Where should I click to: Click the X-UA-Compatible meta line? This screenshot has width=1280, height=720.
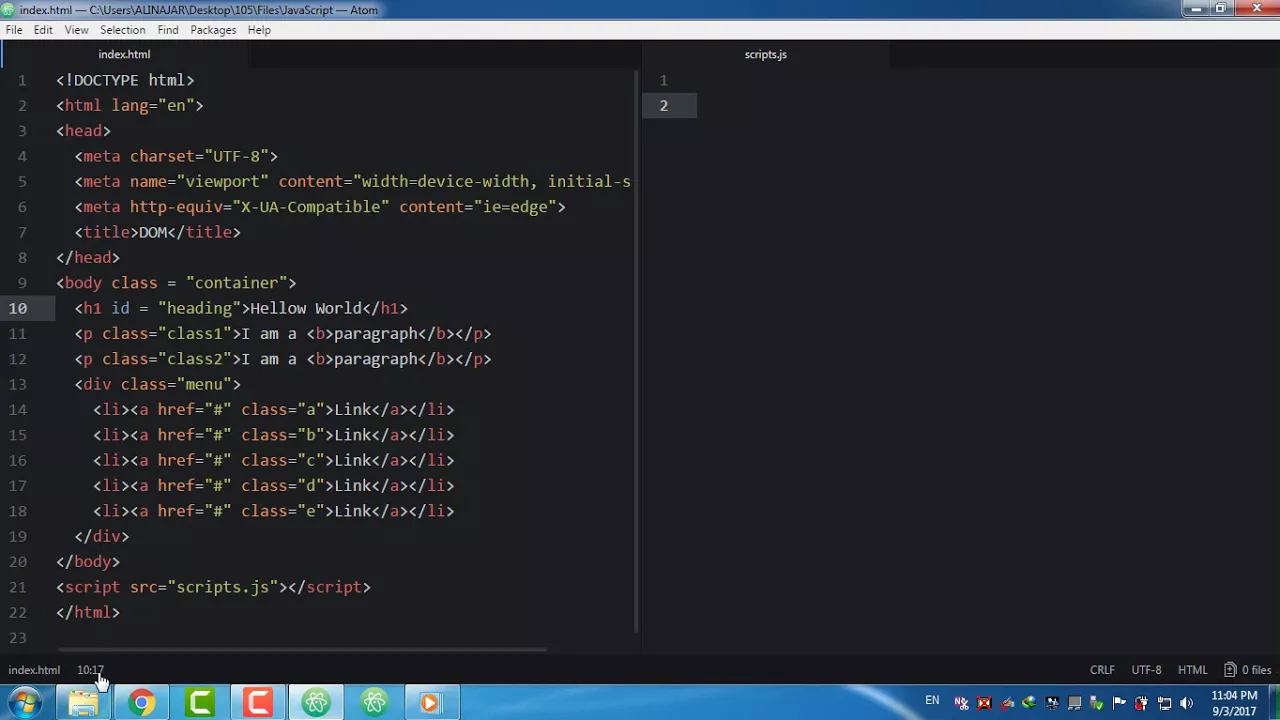pos(320,207)
